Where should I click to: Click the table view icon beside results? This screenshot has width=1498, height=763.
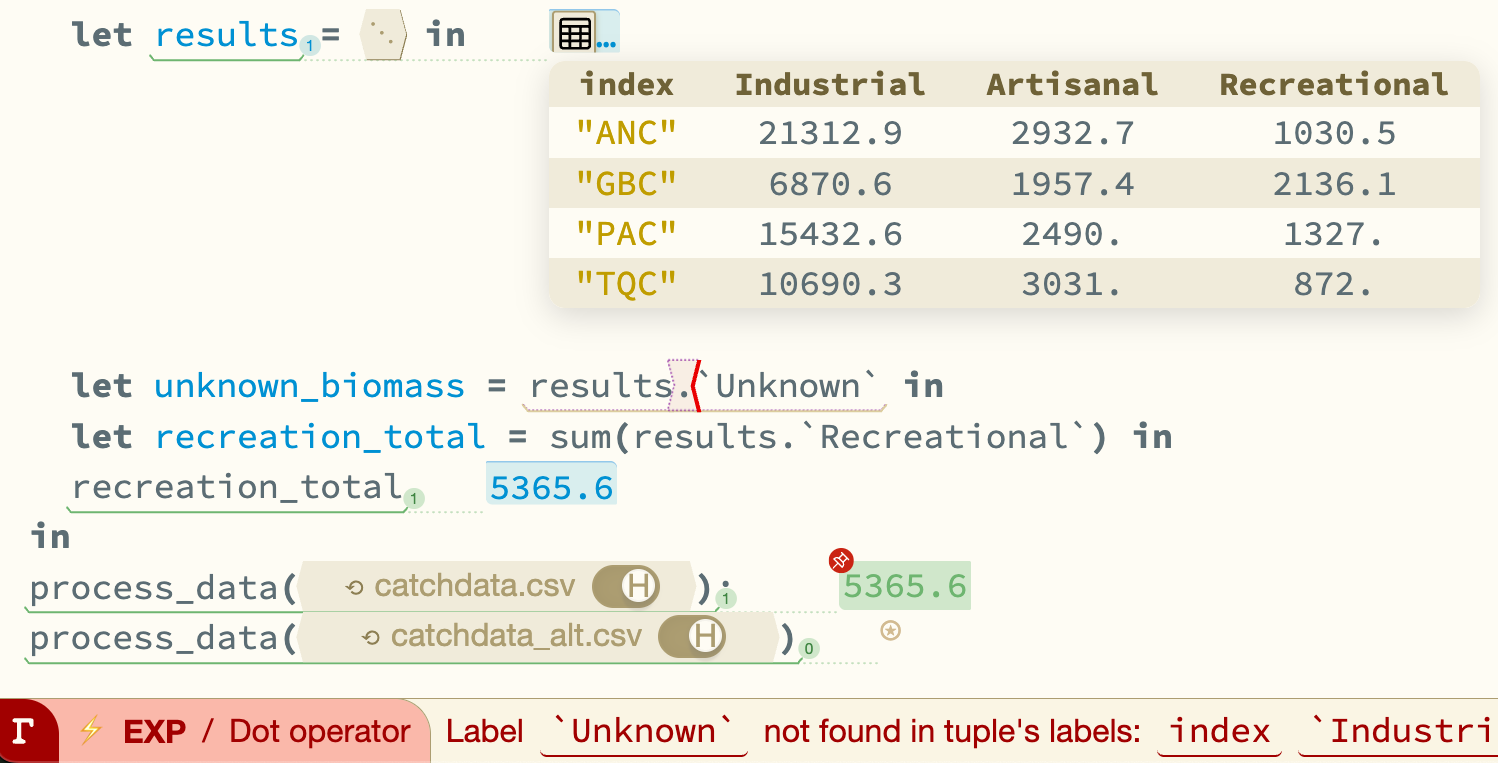click(x=574, y=33)
